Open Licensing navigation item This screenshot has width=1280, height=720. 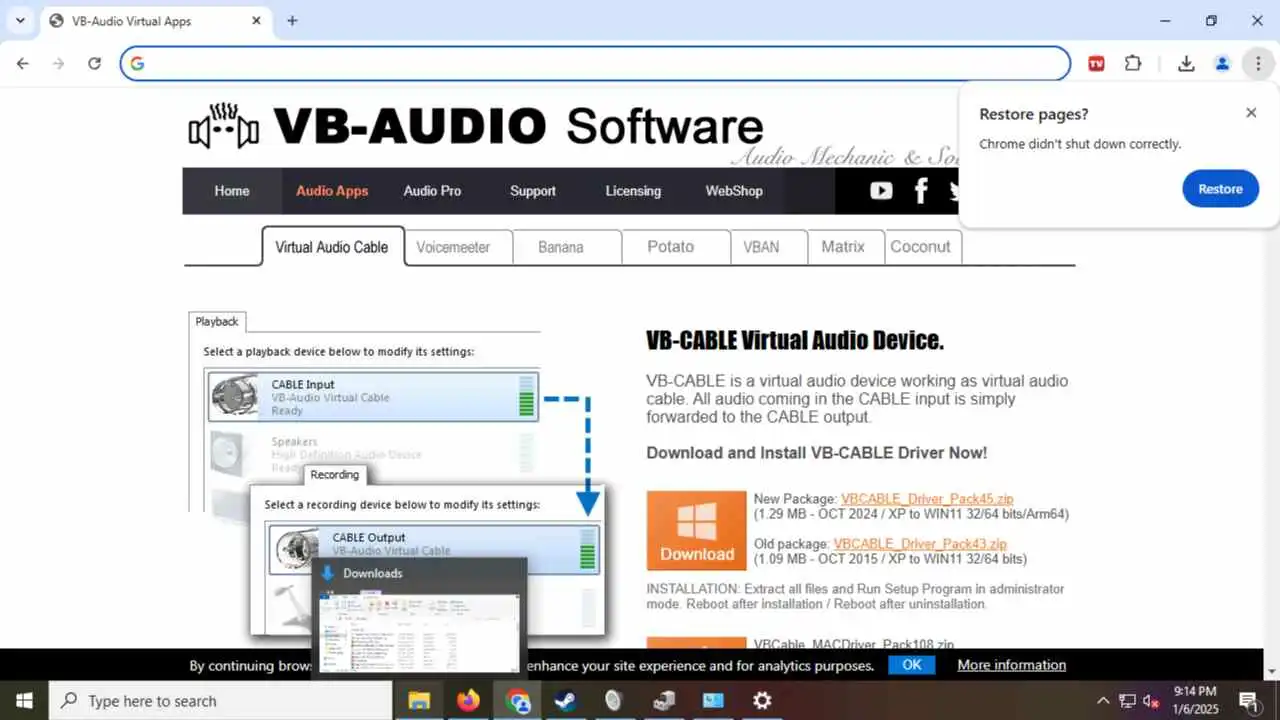tap(633, 191)
